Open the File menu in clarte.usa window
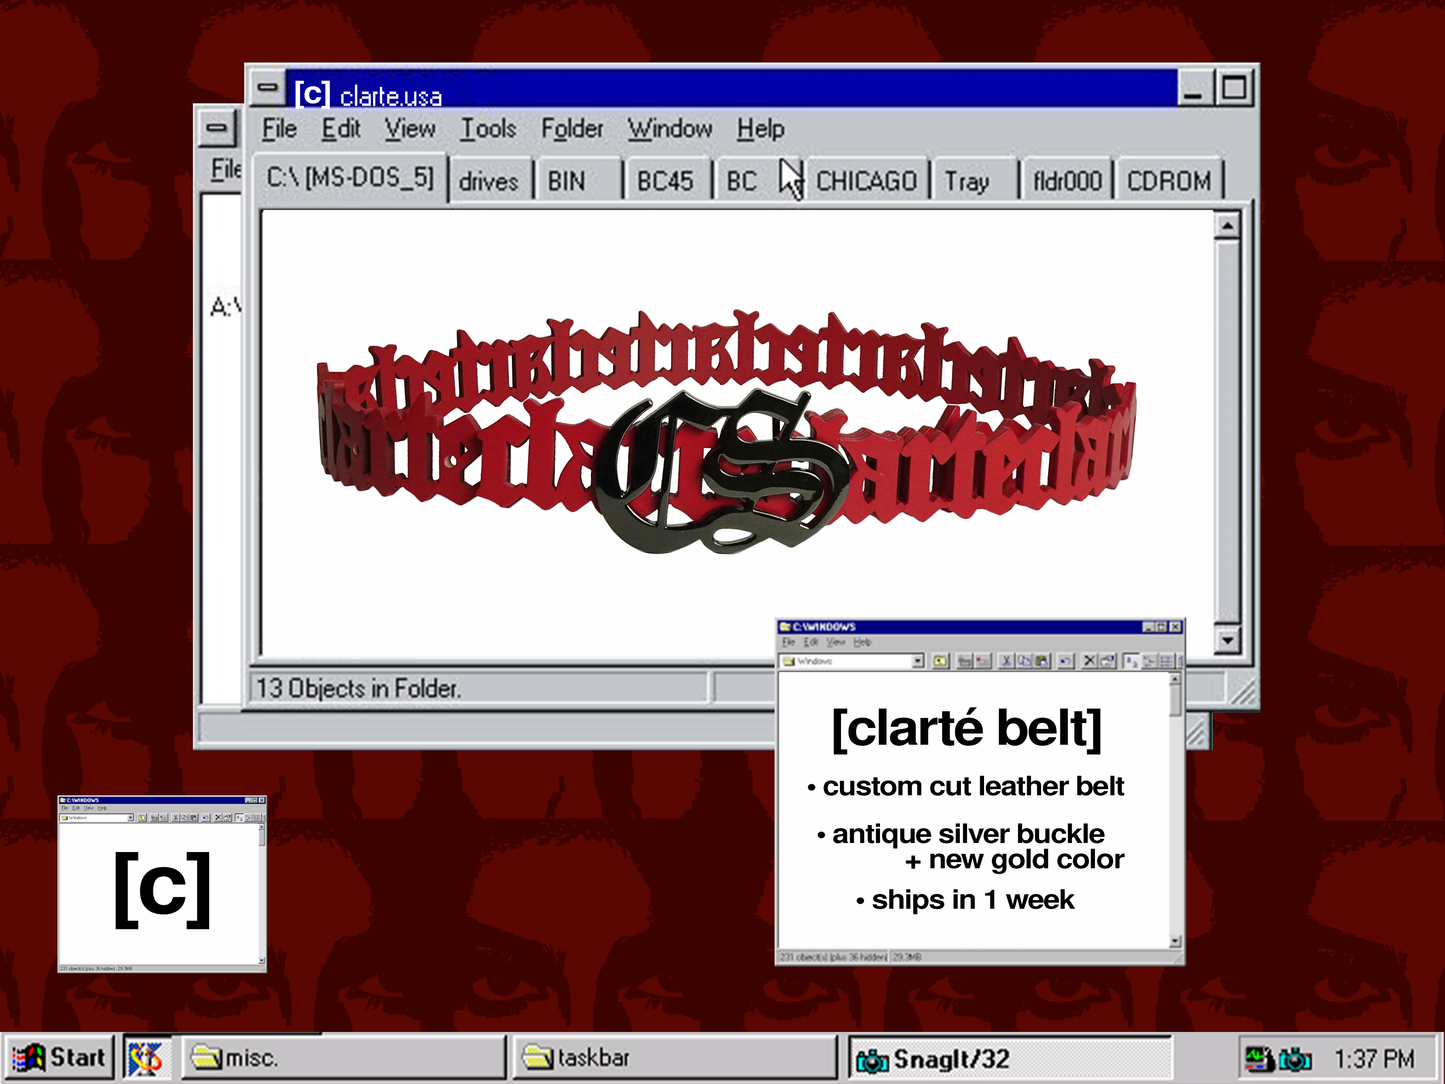This screenshot has width=1445, height=1084. (x=279, y=129)
